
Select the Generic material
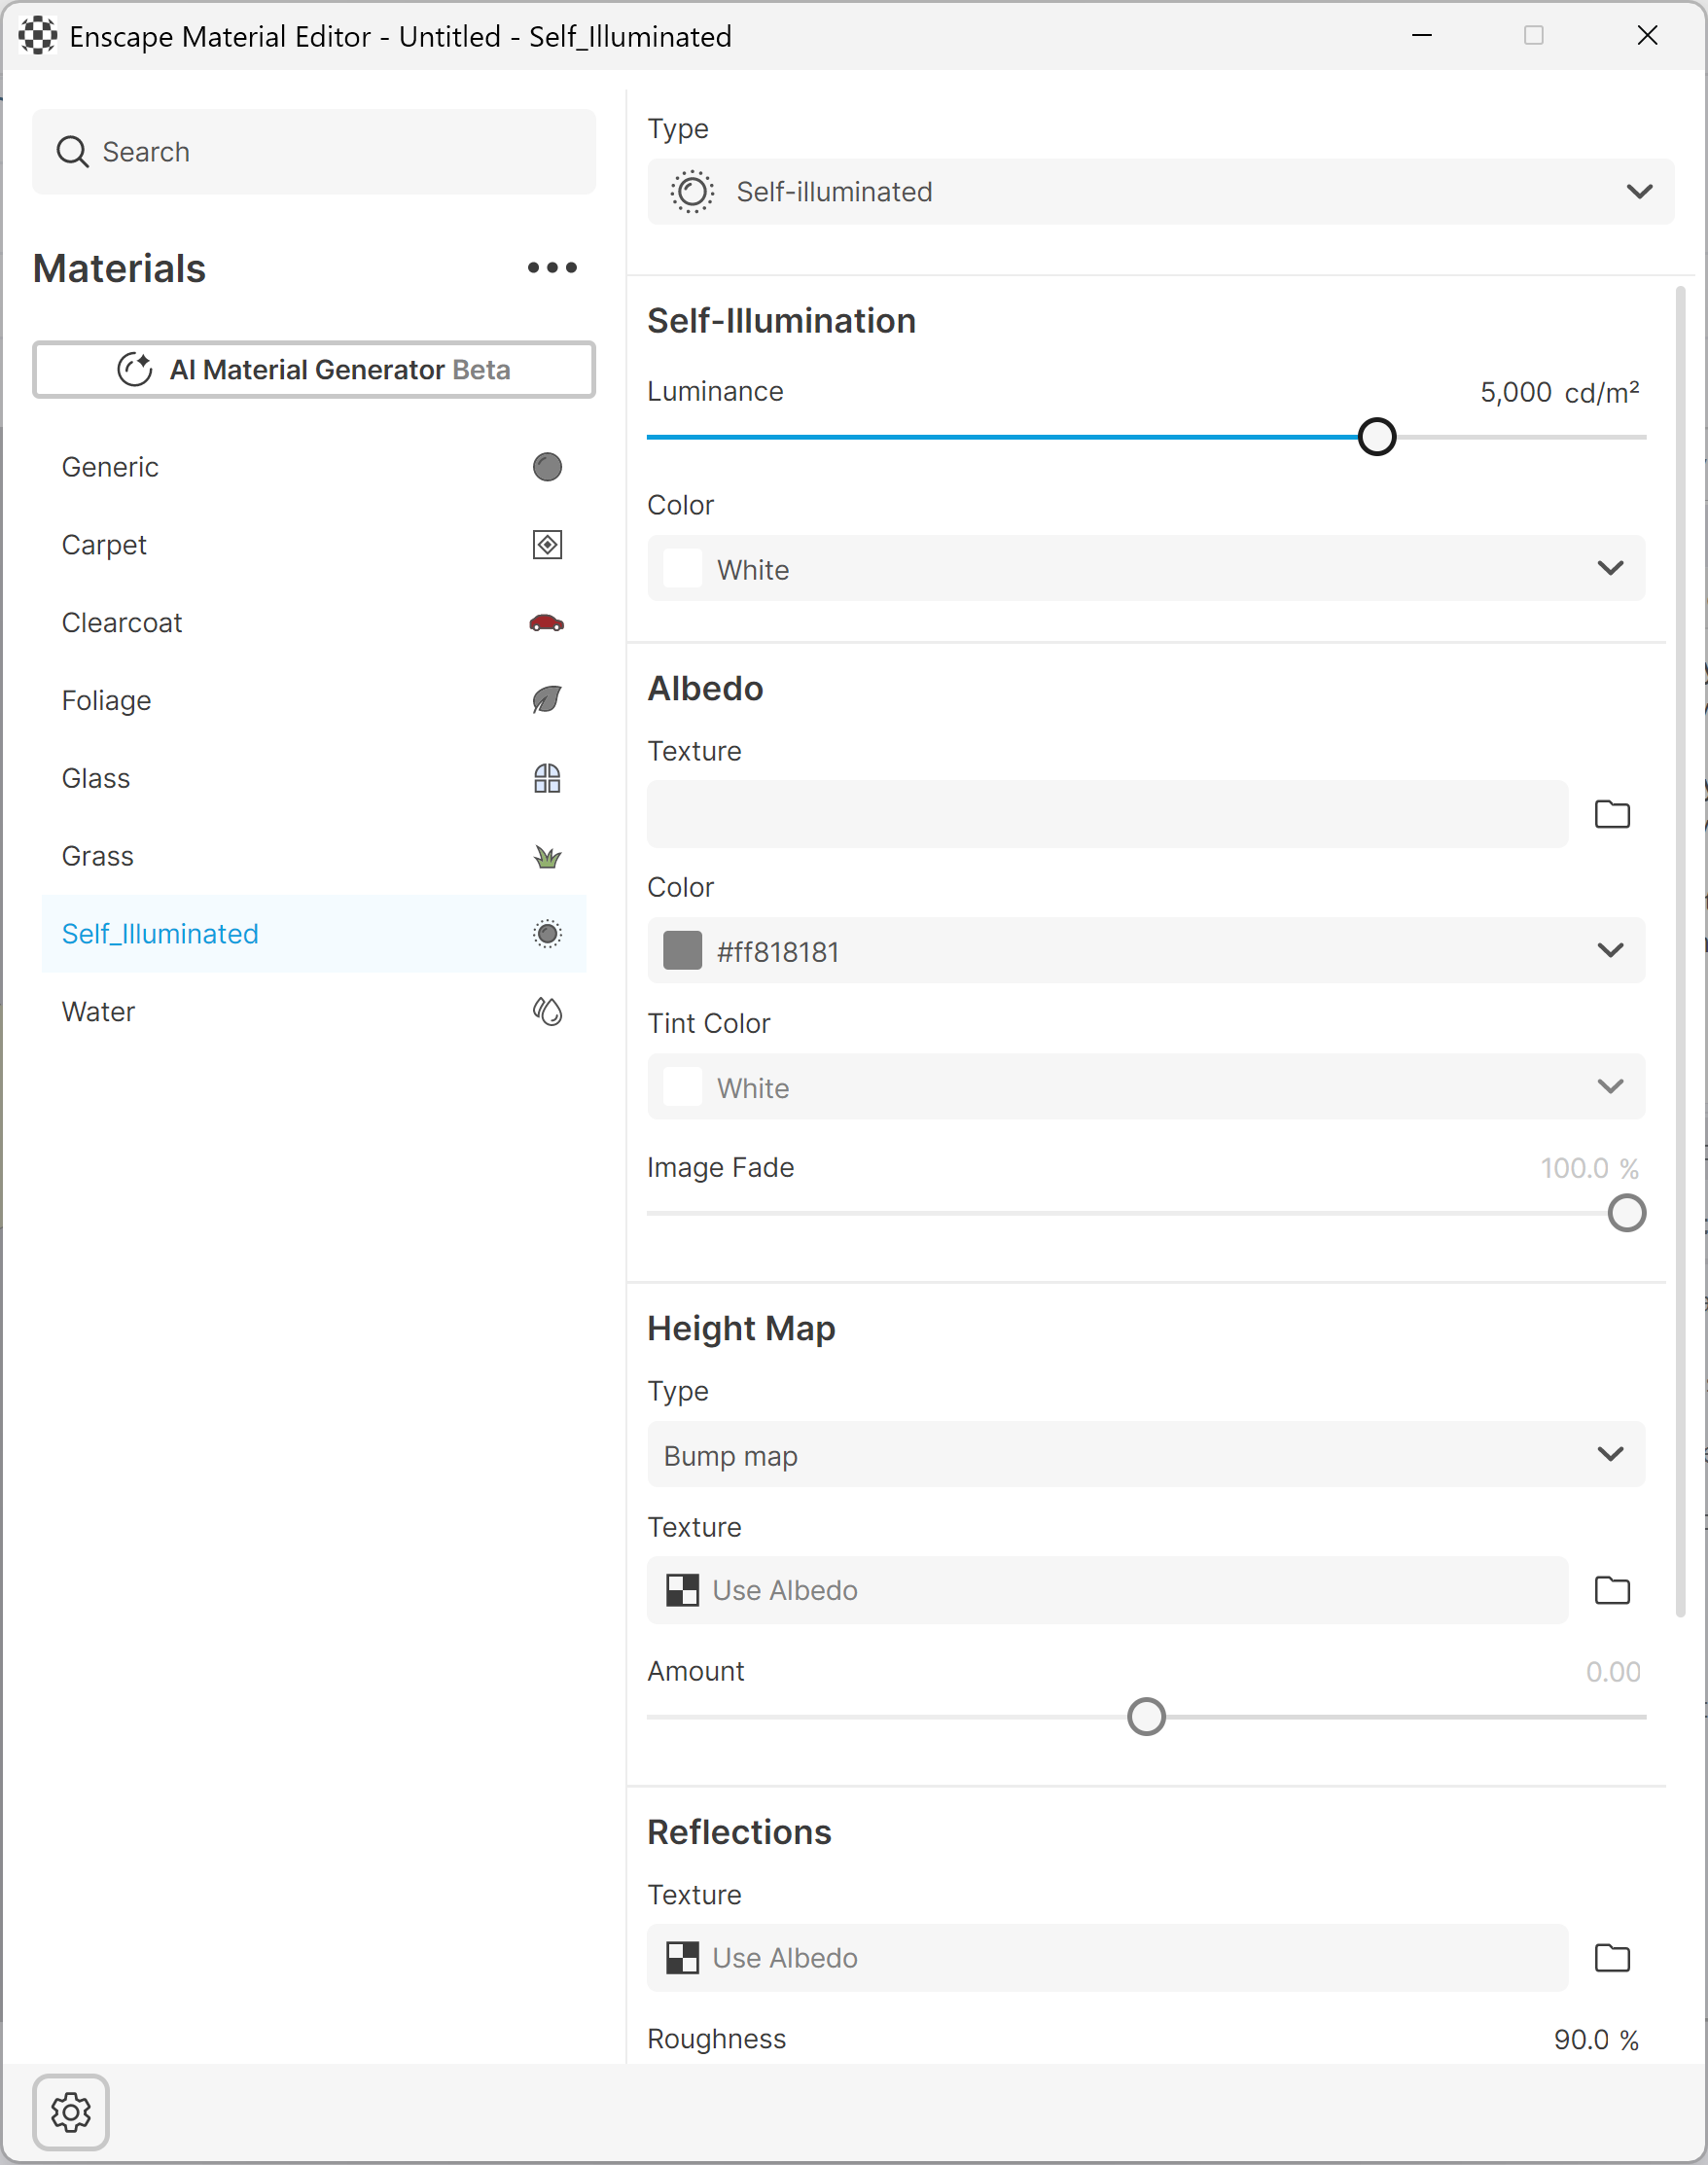[314, 467]
